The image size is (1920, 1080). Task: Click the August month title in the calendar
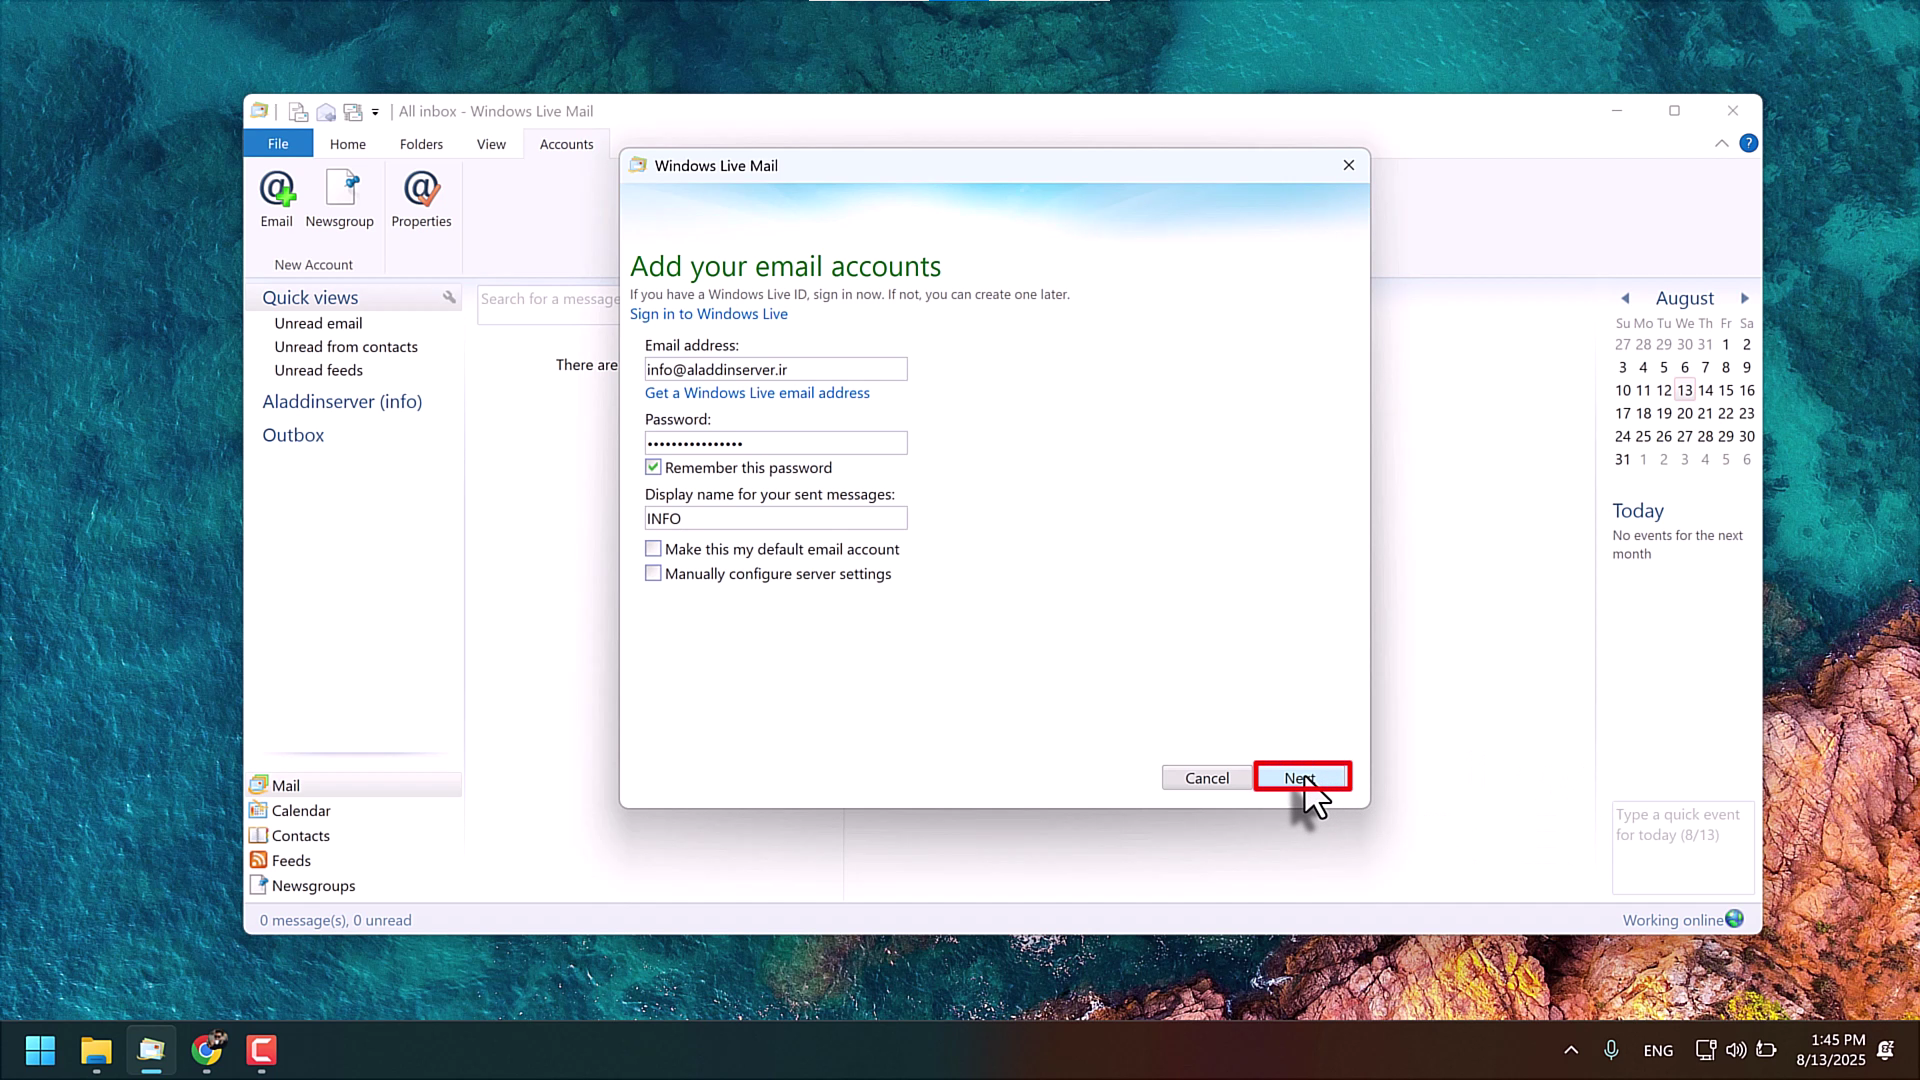click(x=1685, y=298)
